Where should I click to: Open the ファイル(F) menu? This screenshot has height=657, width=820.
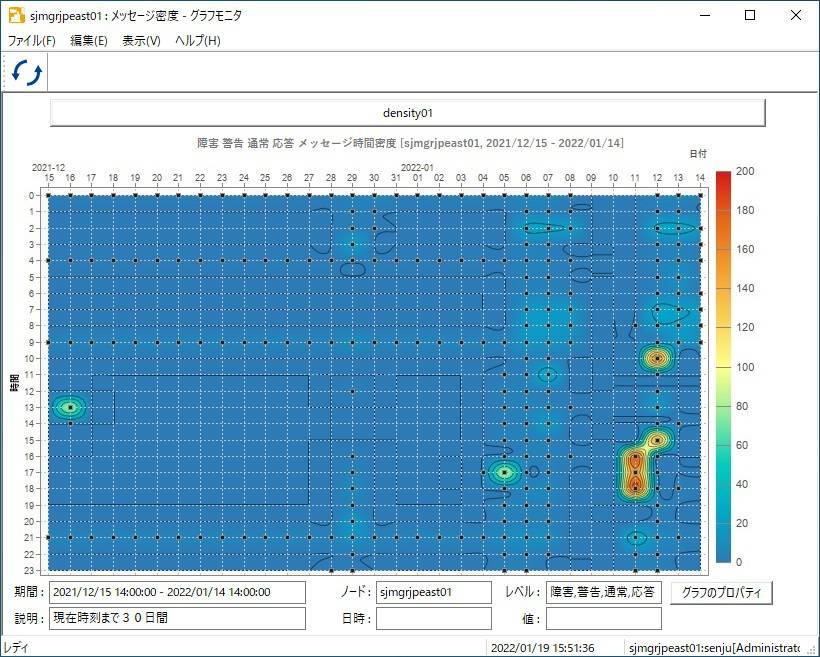coord(31,41)
